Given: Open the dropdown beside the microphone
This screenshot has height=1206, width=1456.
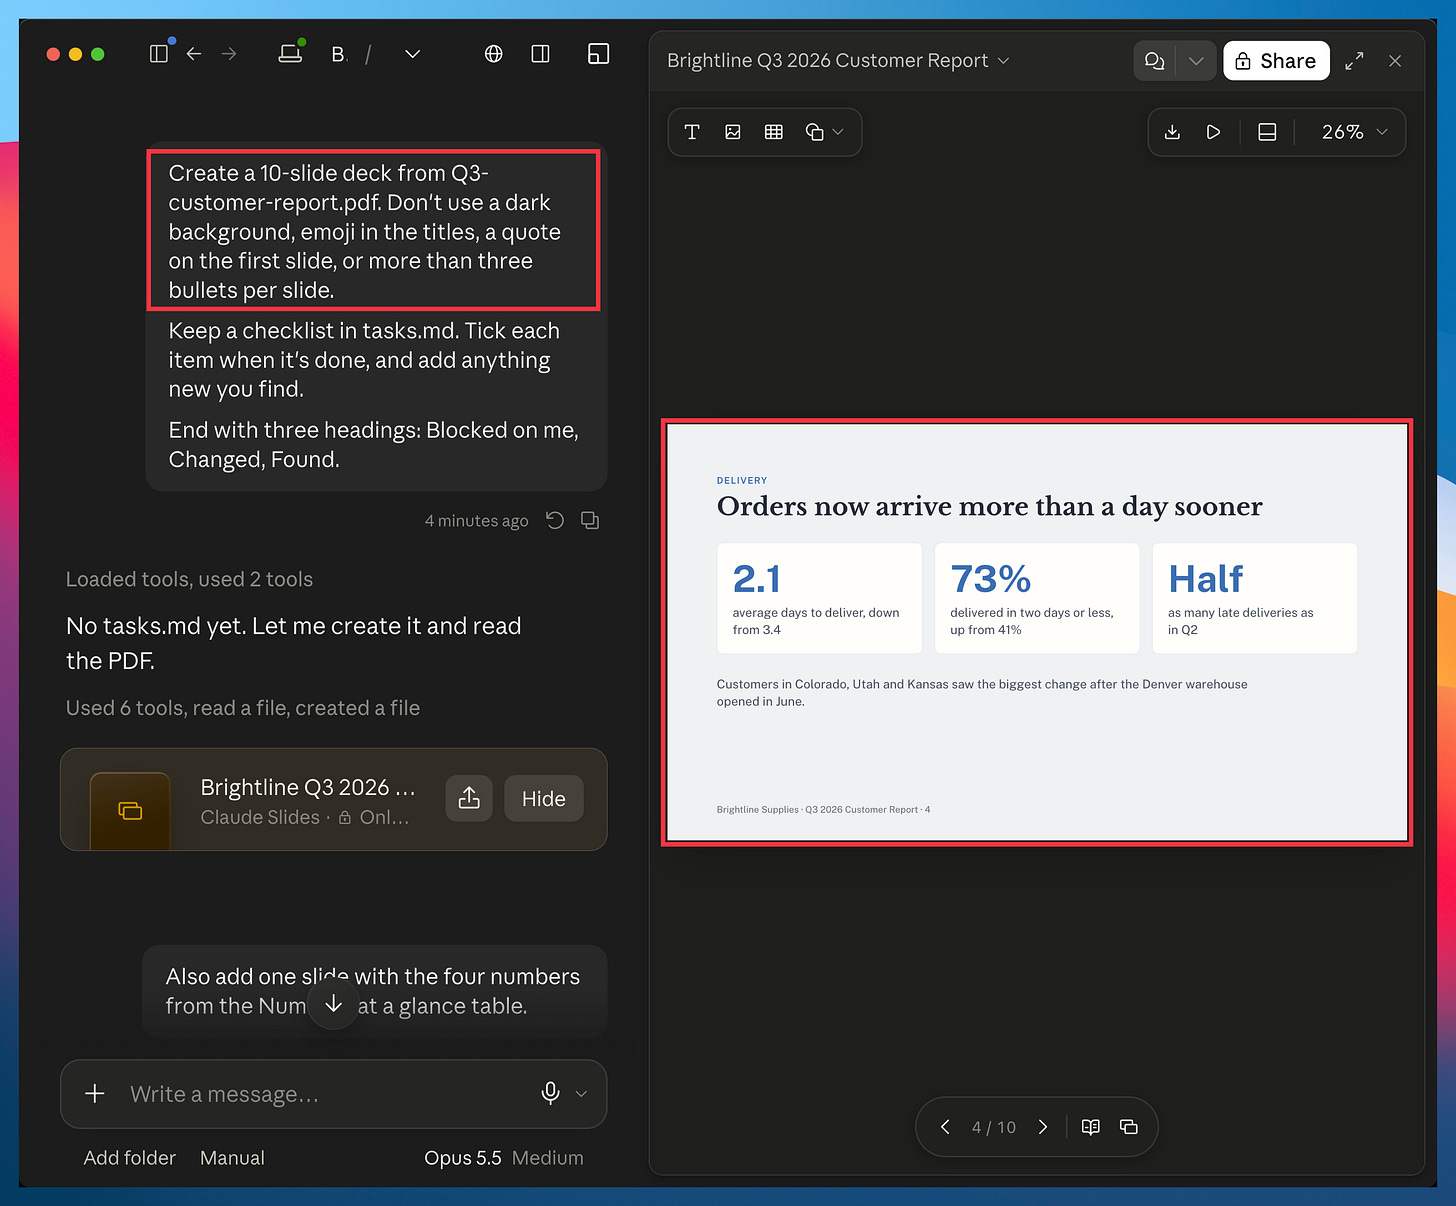Looking at the screenshot, I should coord(581,1094).
